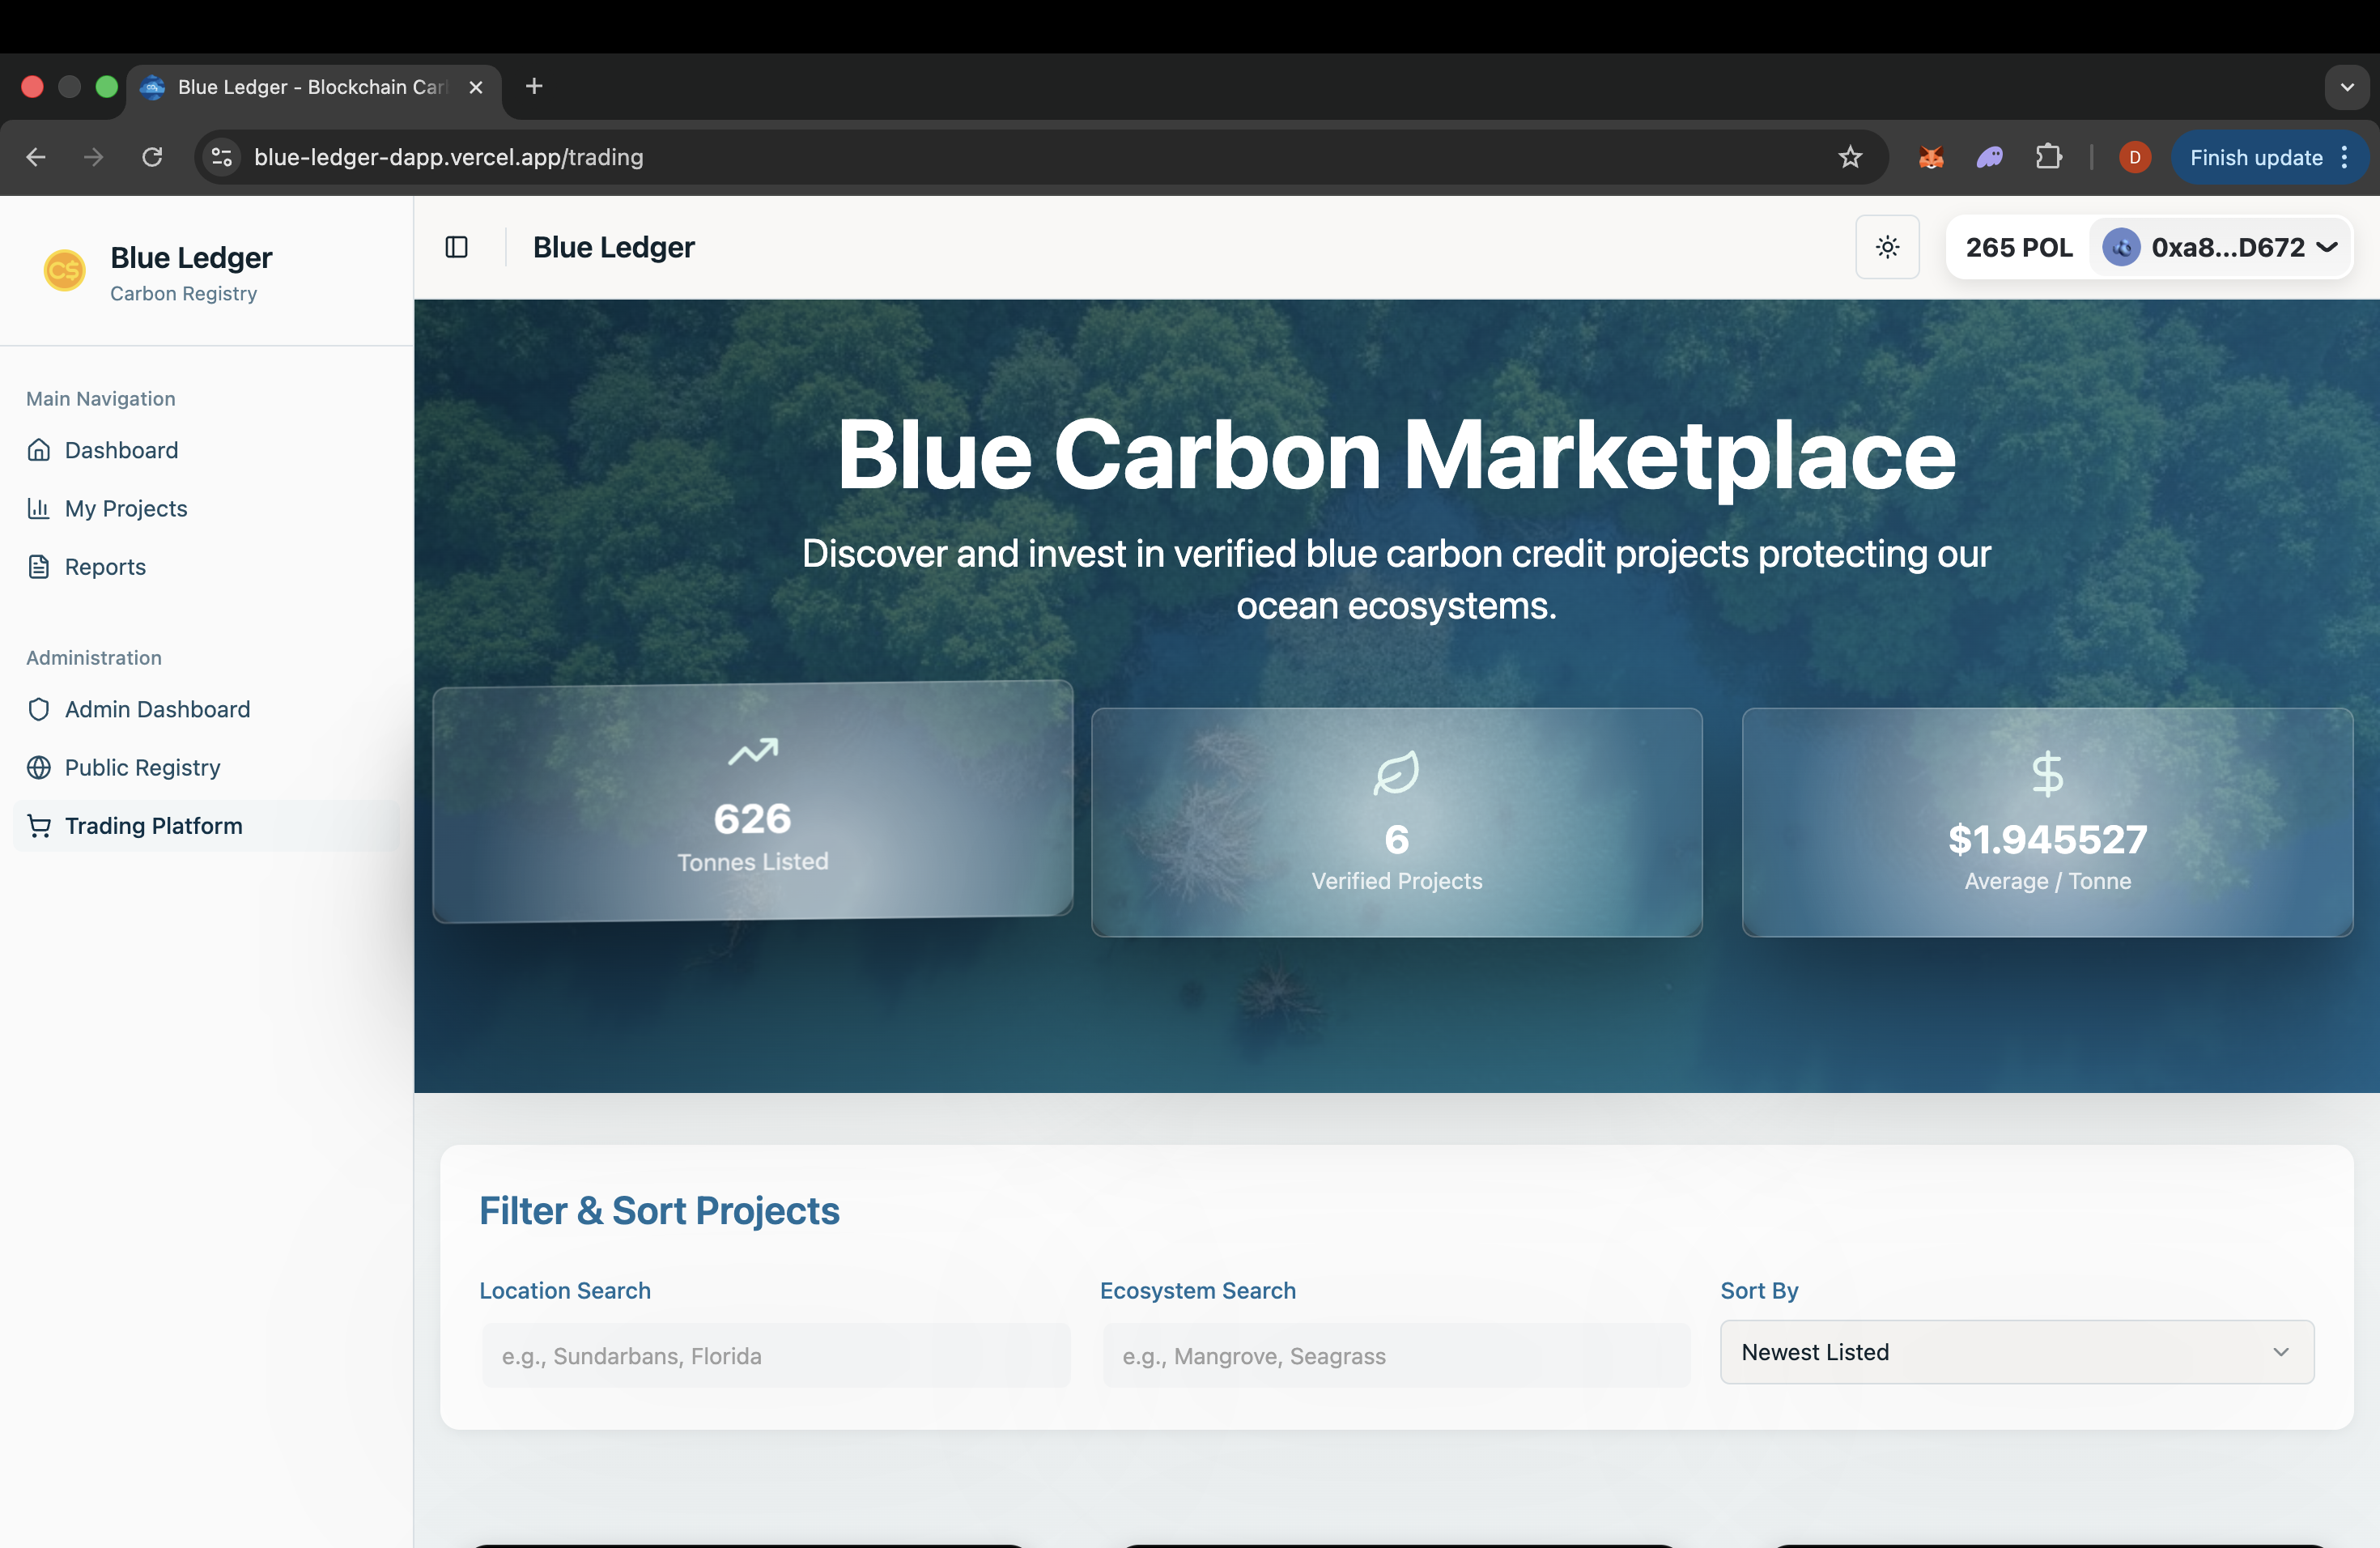Open the site information icon in the address bar
Image resolution: width=2380 pixels, height=1548 pixels.
point(222,157)
